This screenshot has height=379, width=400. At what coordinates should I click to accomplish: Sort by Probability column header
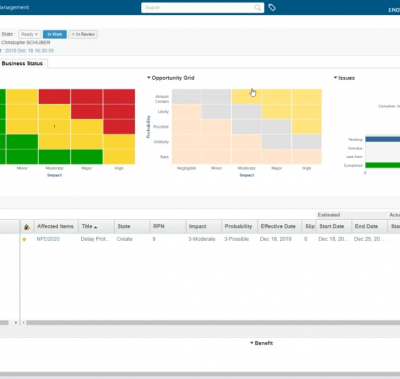coord(239,226)
